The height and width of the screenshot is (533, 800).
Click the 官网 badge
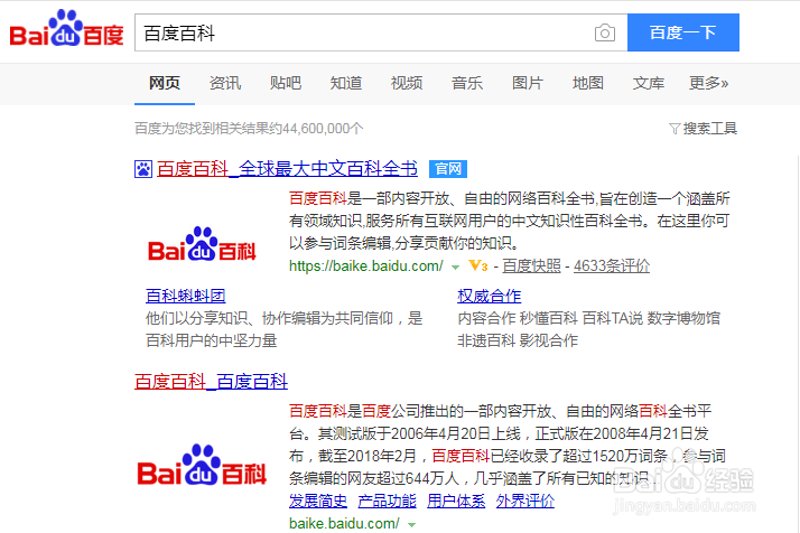448,169
